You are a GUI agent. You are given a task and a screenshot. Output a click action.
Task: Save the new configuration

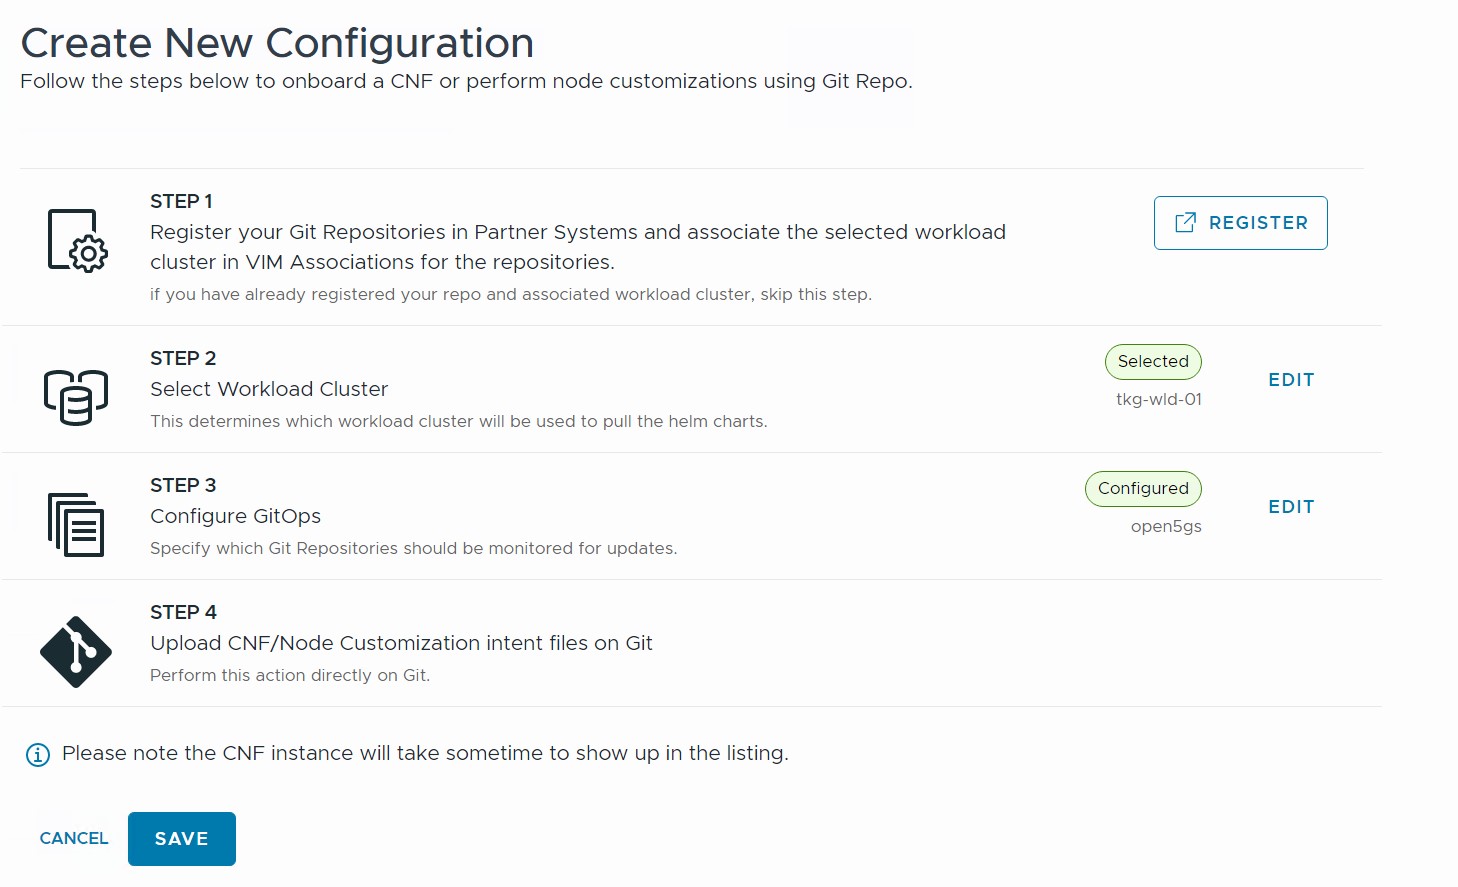182,839
